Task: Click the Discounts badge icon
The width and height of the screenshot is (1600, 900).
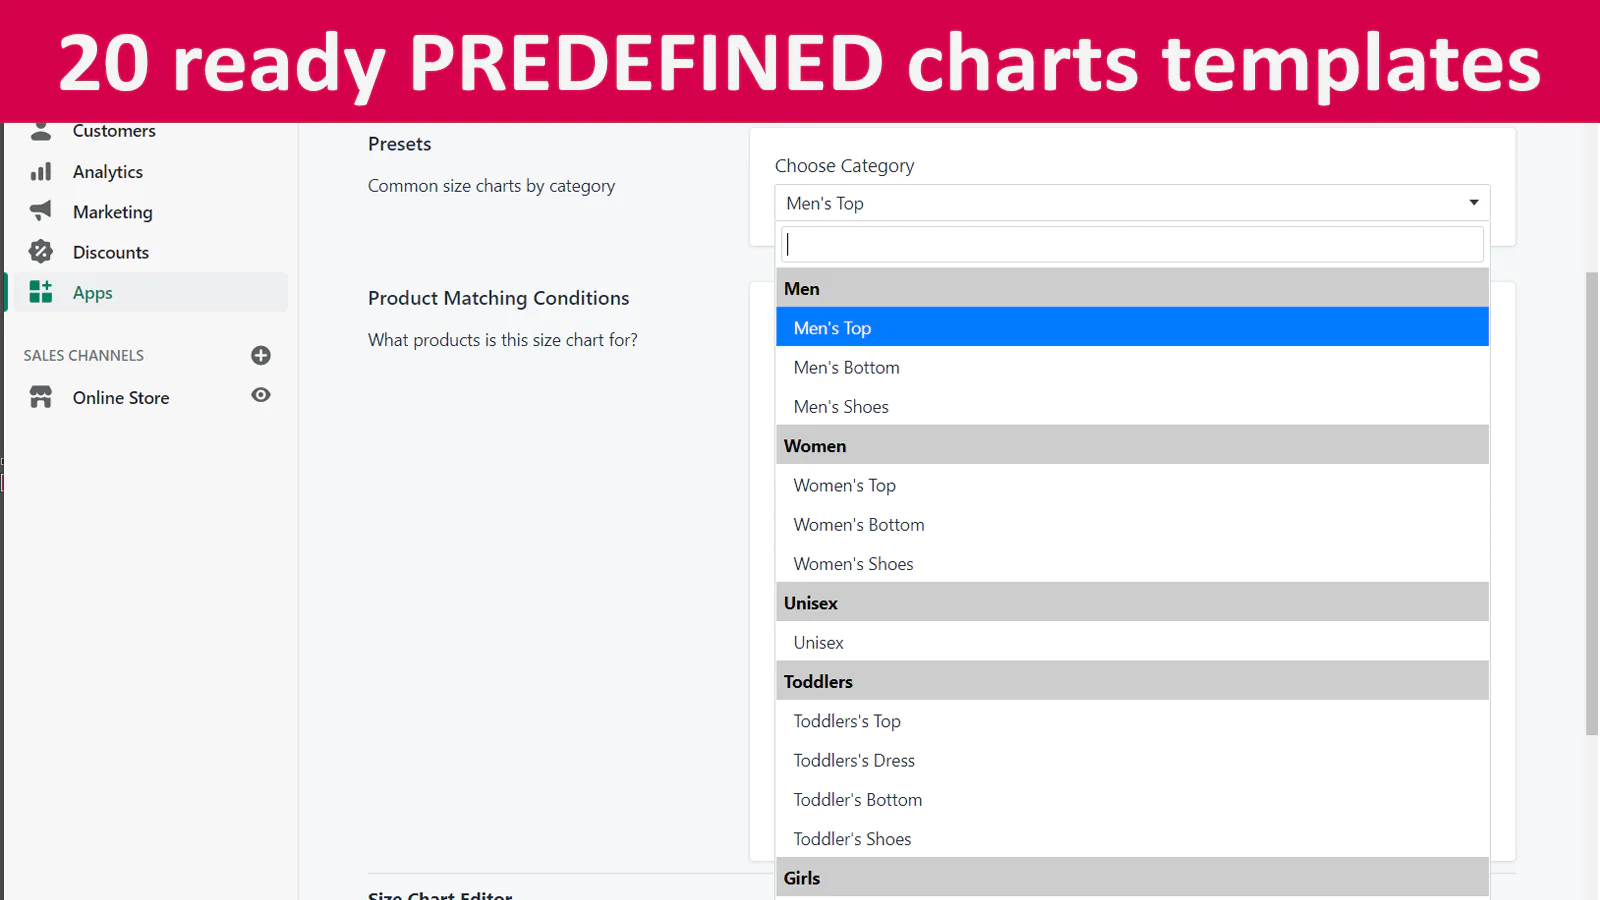Action: click(x=41, y=252)
